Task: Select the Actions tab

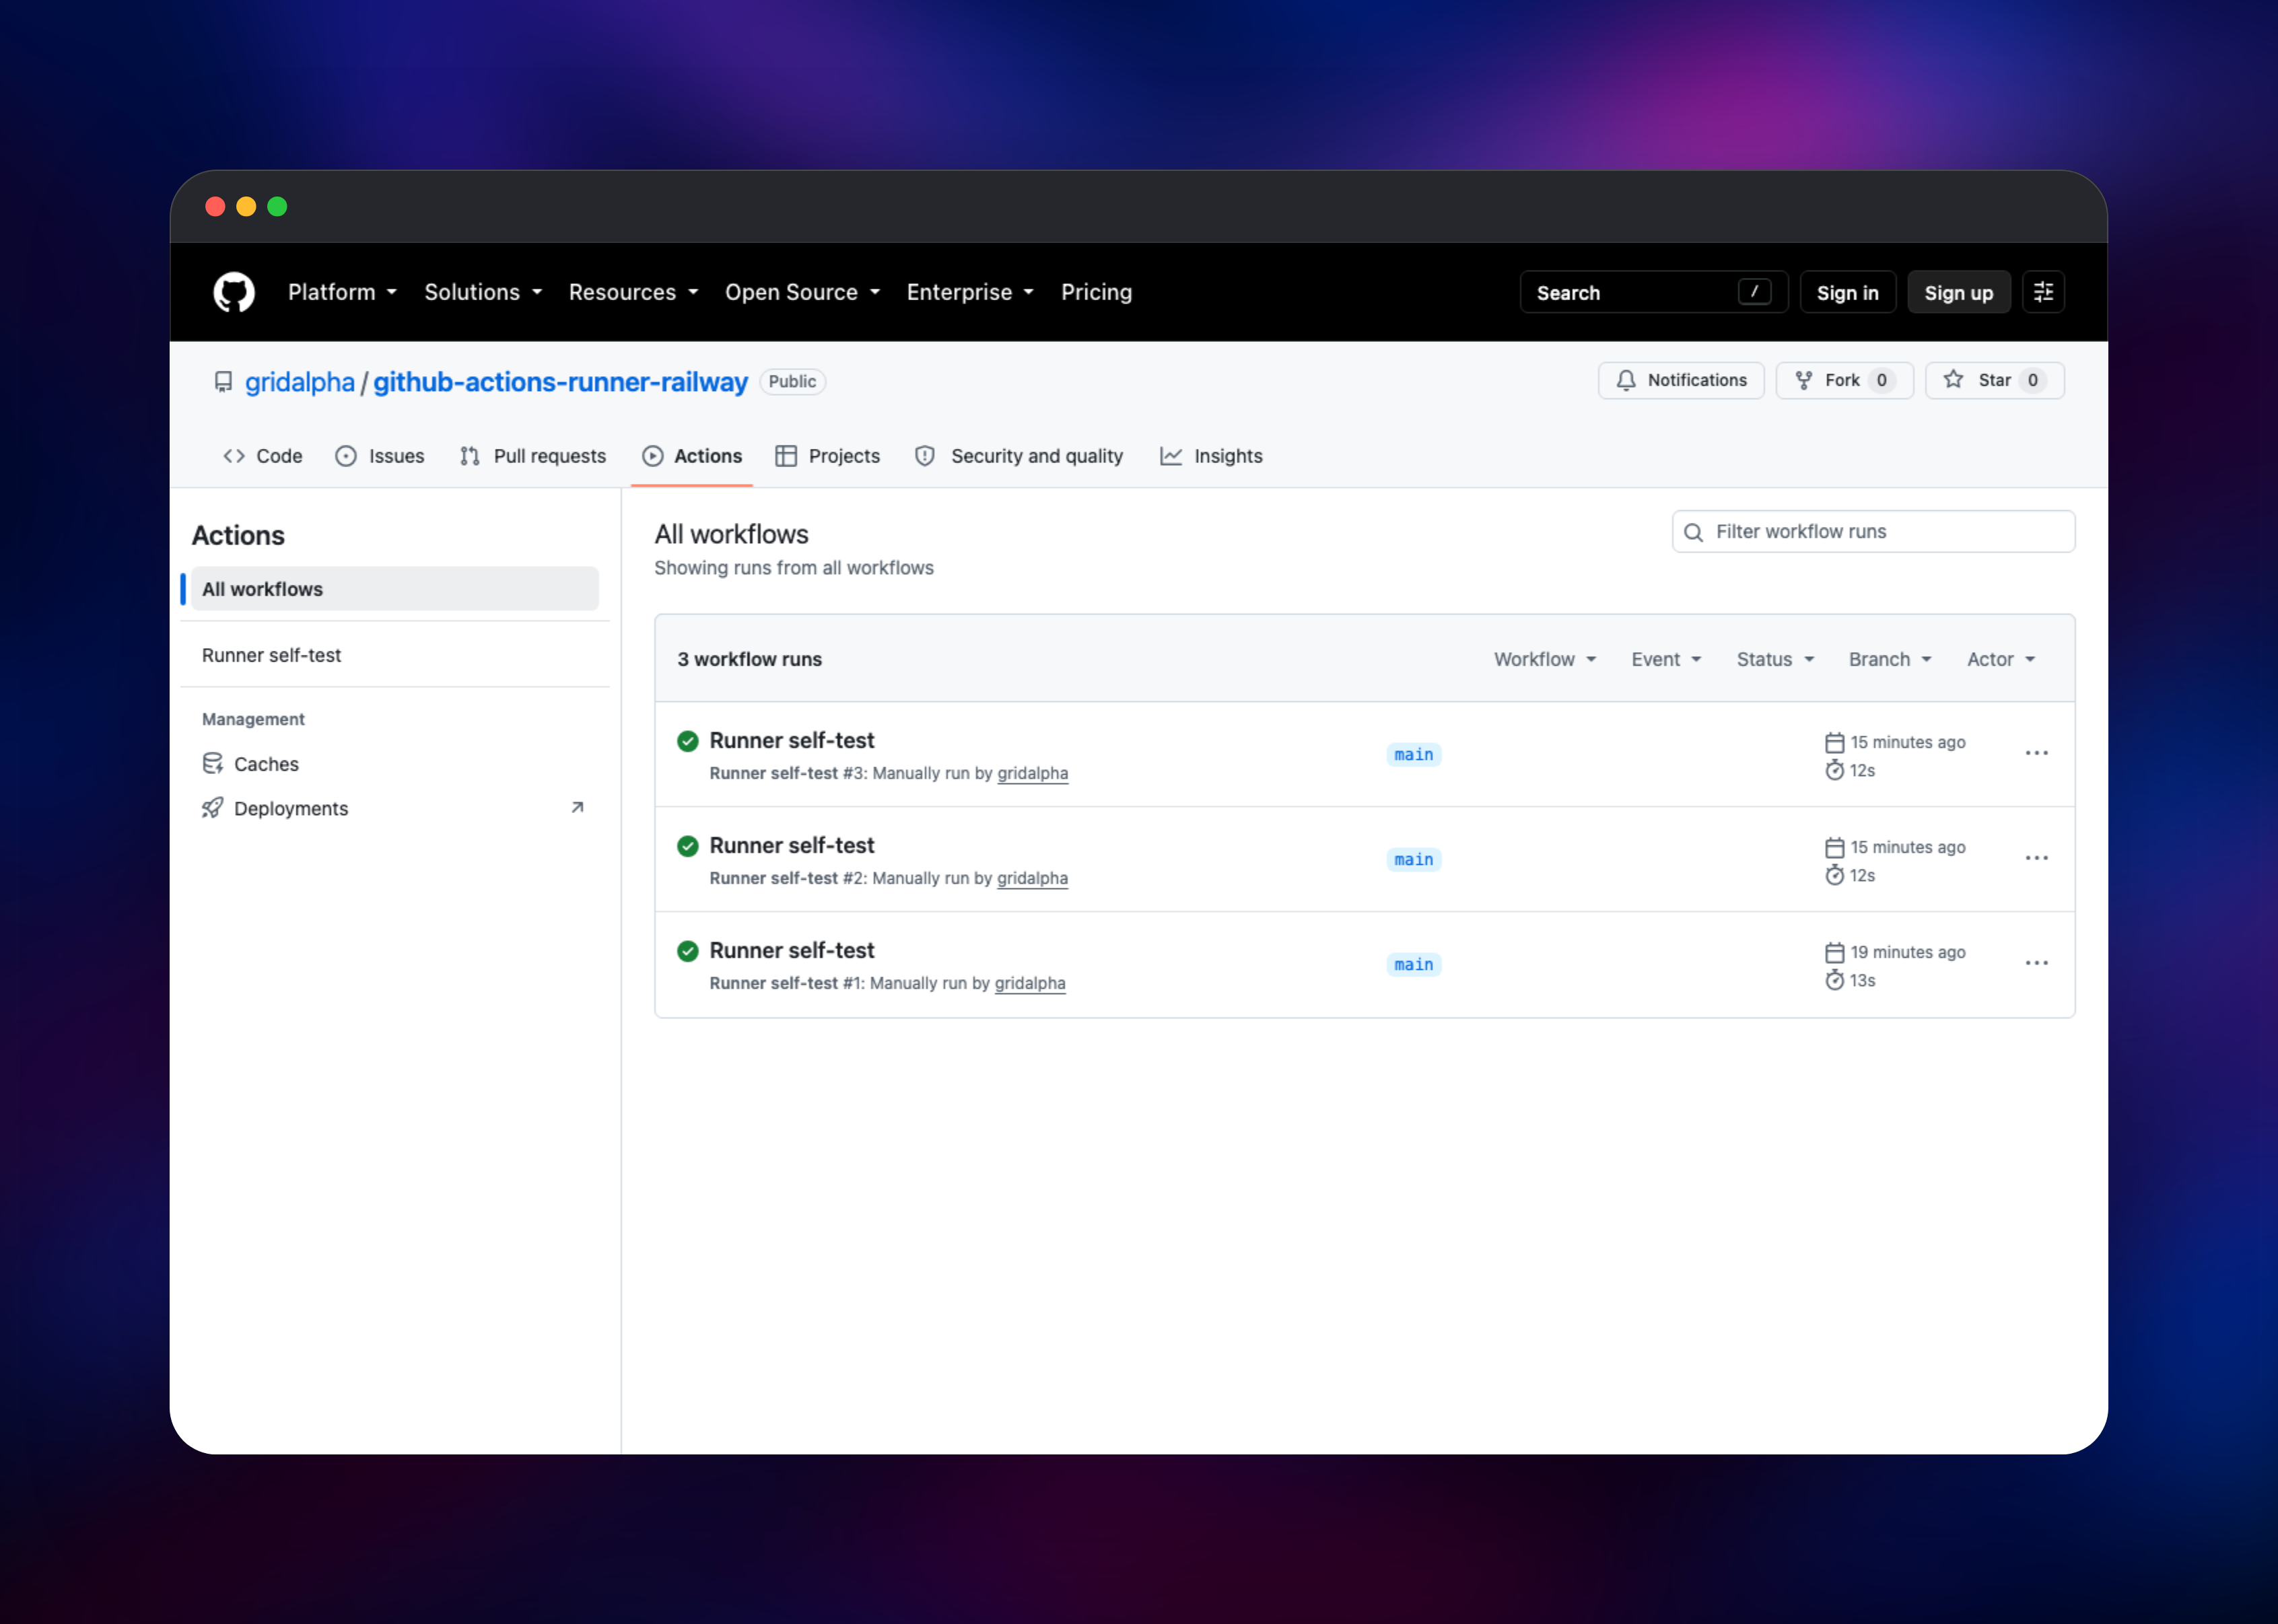Action: point(692,456)
